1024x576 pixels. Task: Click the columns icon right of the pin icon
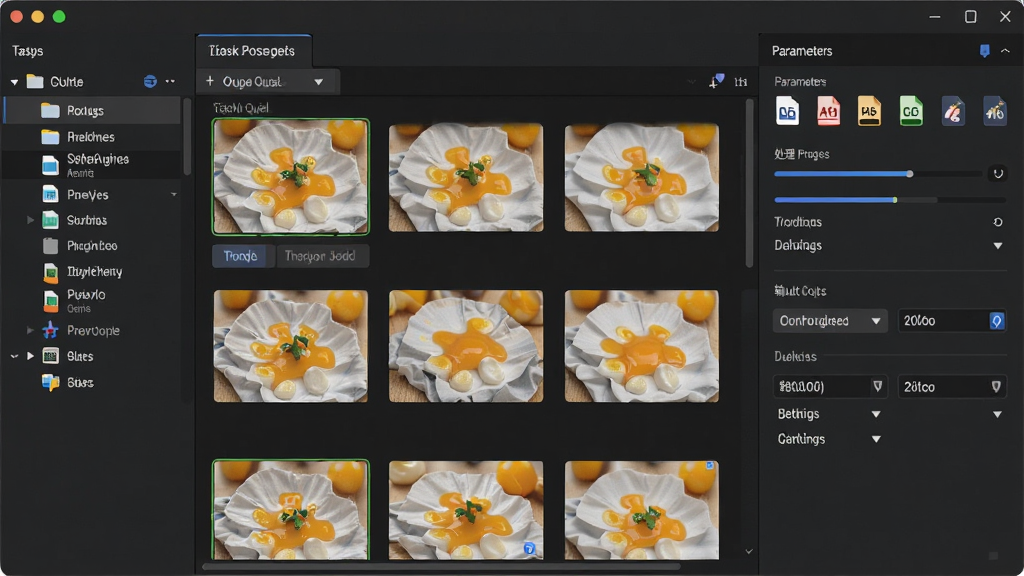(741, 82)
